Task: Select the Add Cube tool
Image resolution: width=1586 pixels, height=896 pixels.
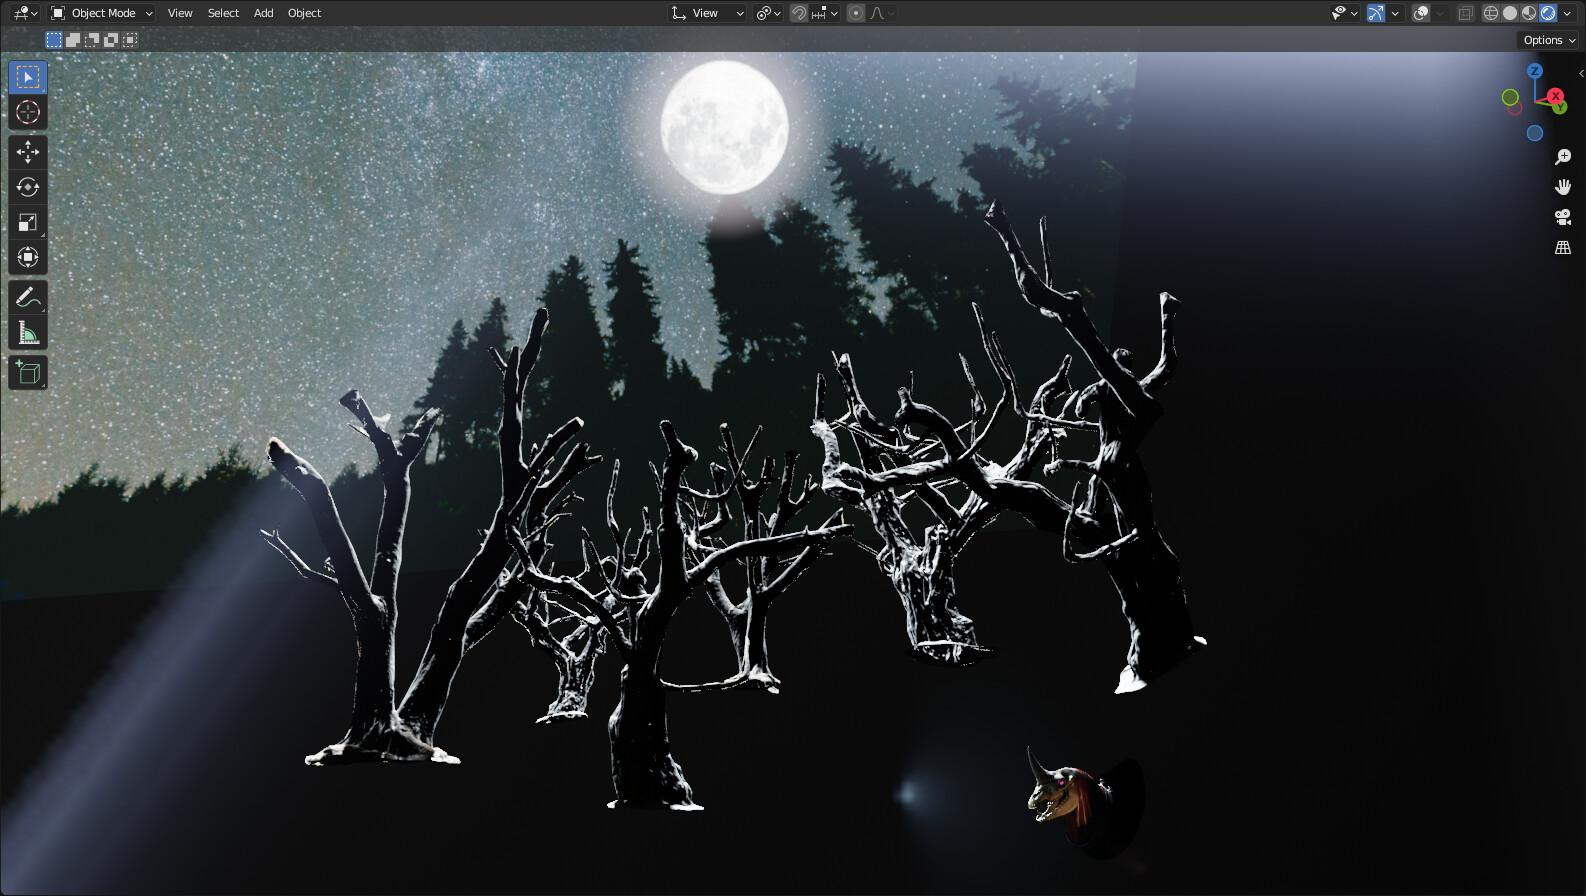Action: pyautogui.click(x=28, y=373)
